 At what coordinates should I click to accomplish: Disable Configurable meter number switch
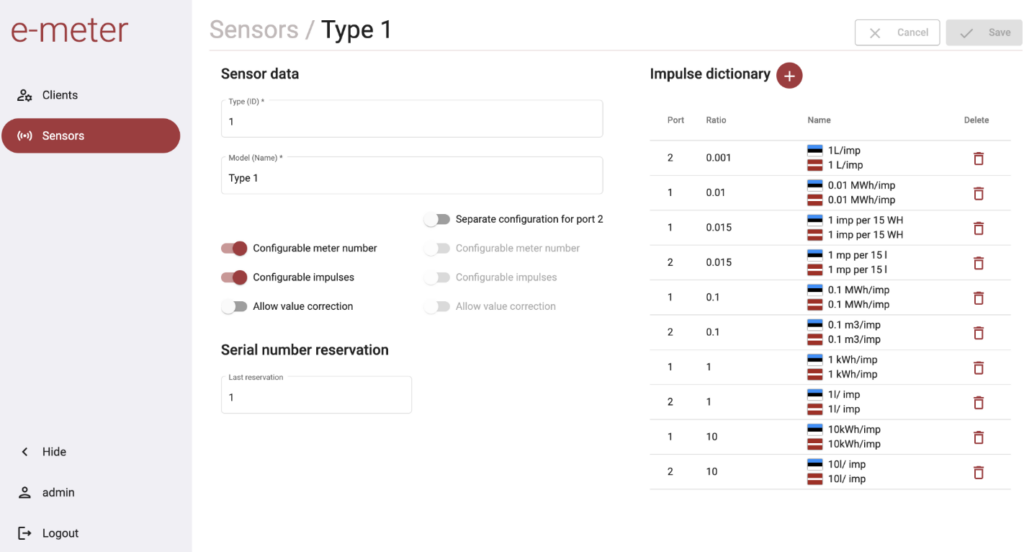234,248
